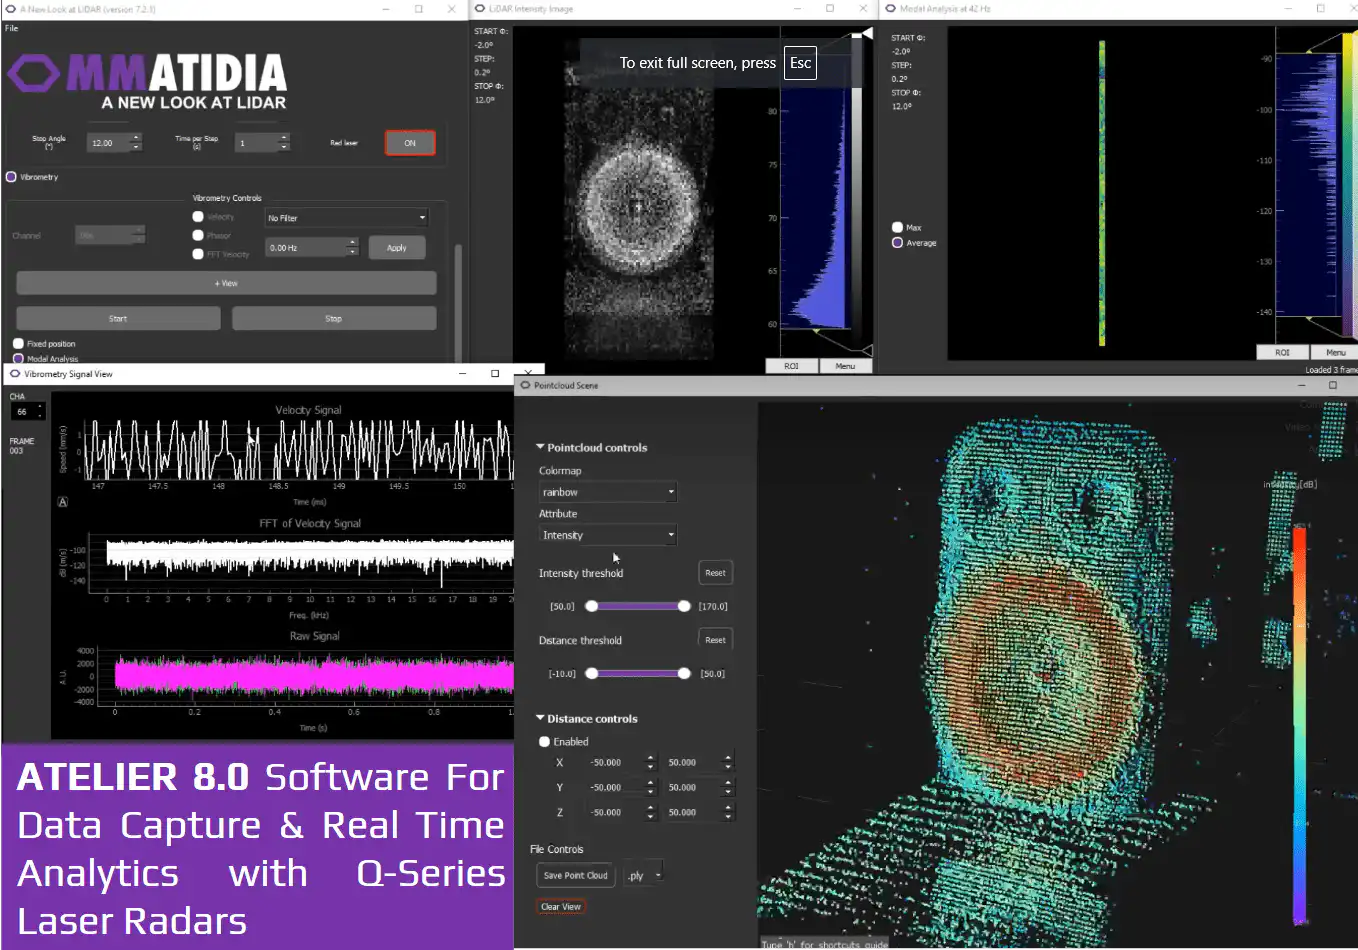Increase the 0.00 Hz filter frequency with the up arrow

coord(352,243)
